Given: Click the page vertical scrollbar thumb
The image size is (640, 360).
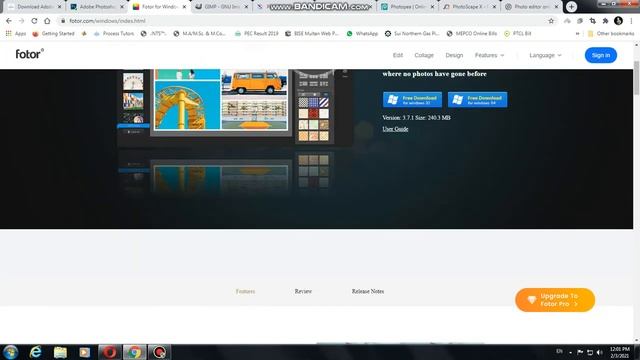Looking at the screenshot, I should click(x=636, y=78).
